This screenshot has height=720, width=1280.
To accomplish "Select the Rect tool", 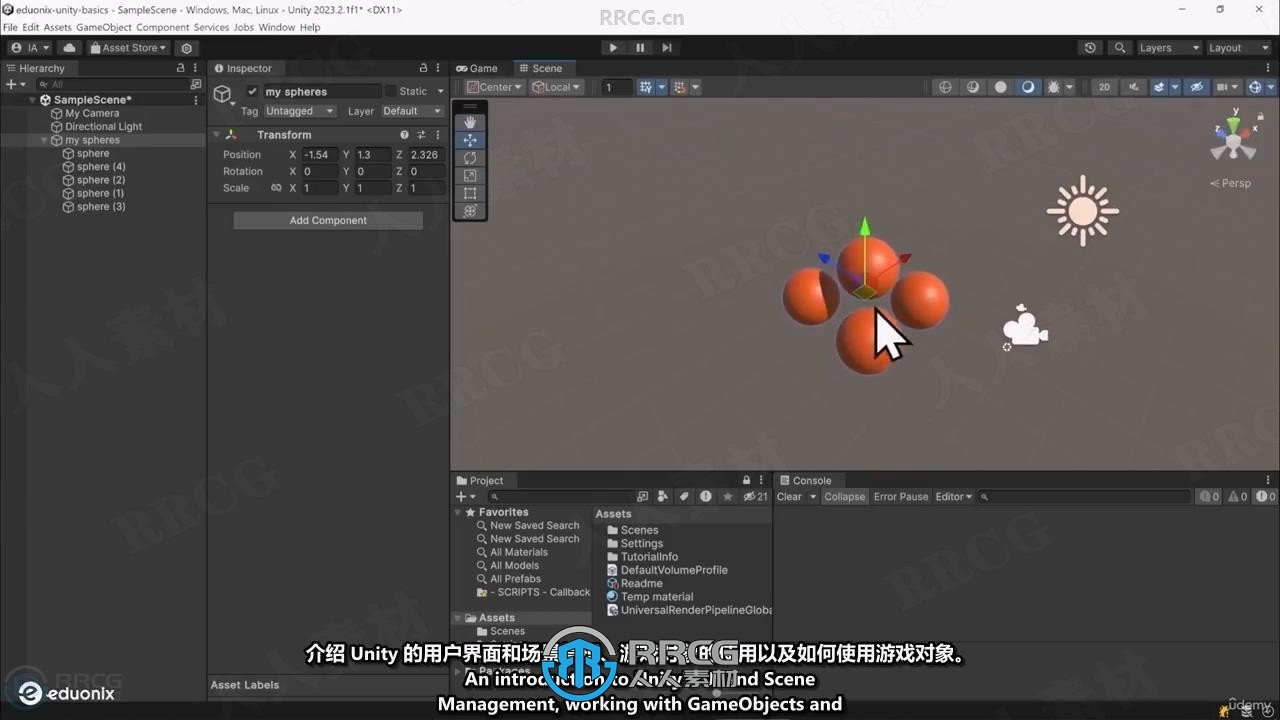I will click(x=470, y=193).
